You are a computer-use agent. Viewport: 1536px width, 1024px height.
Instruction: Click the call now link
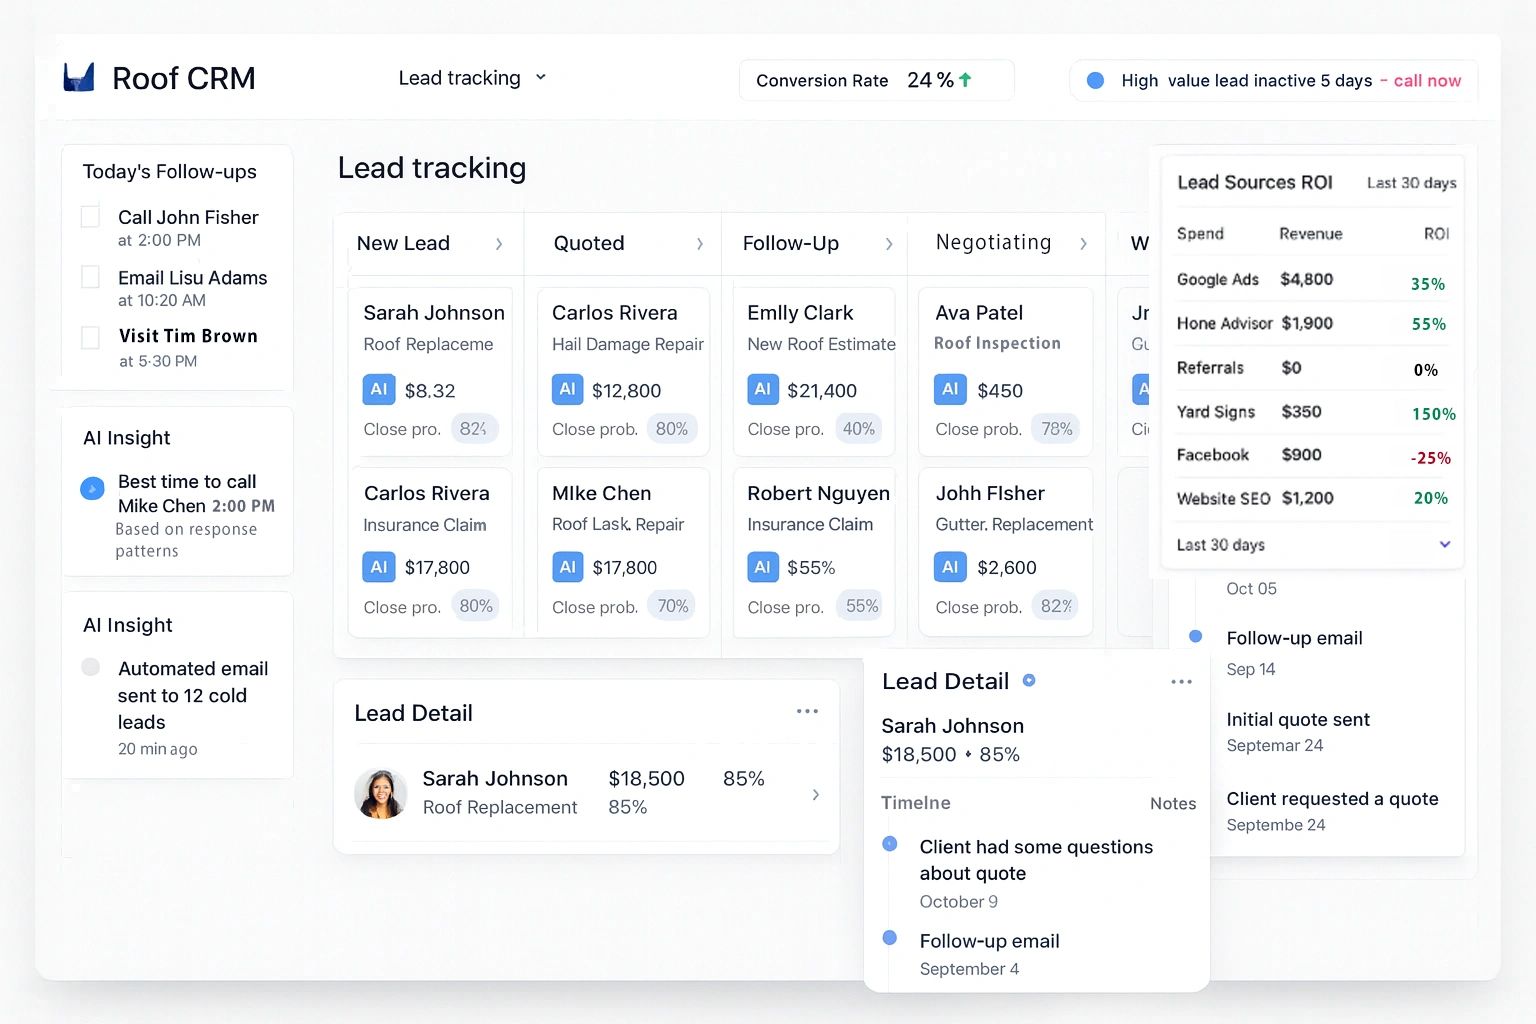[1427, 81]
